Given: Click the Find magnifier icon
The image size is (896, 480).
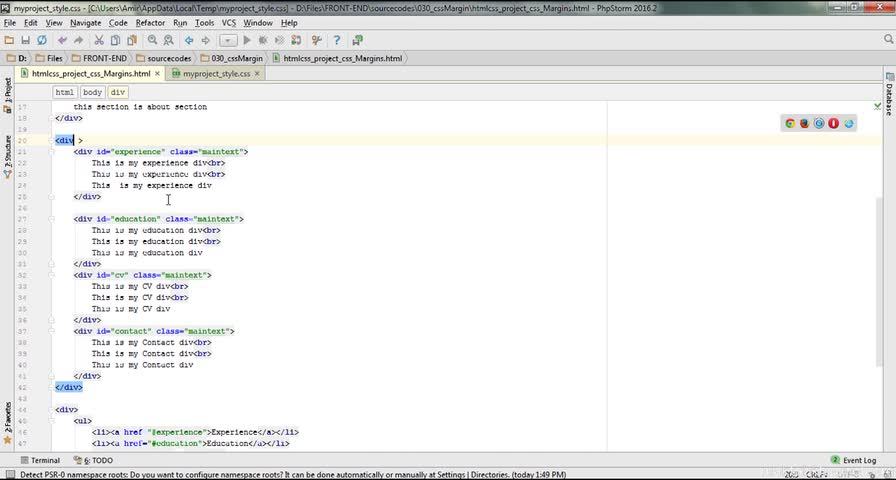Looking at the screenshot, I should [x=153, y=41].
